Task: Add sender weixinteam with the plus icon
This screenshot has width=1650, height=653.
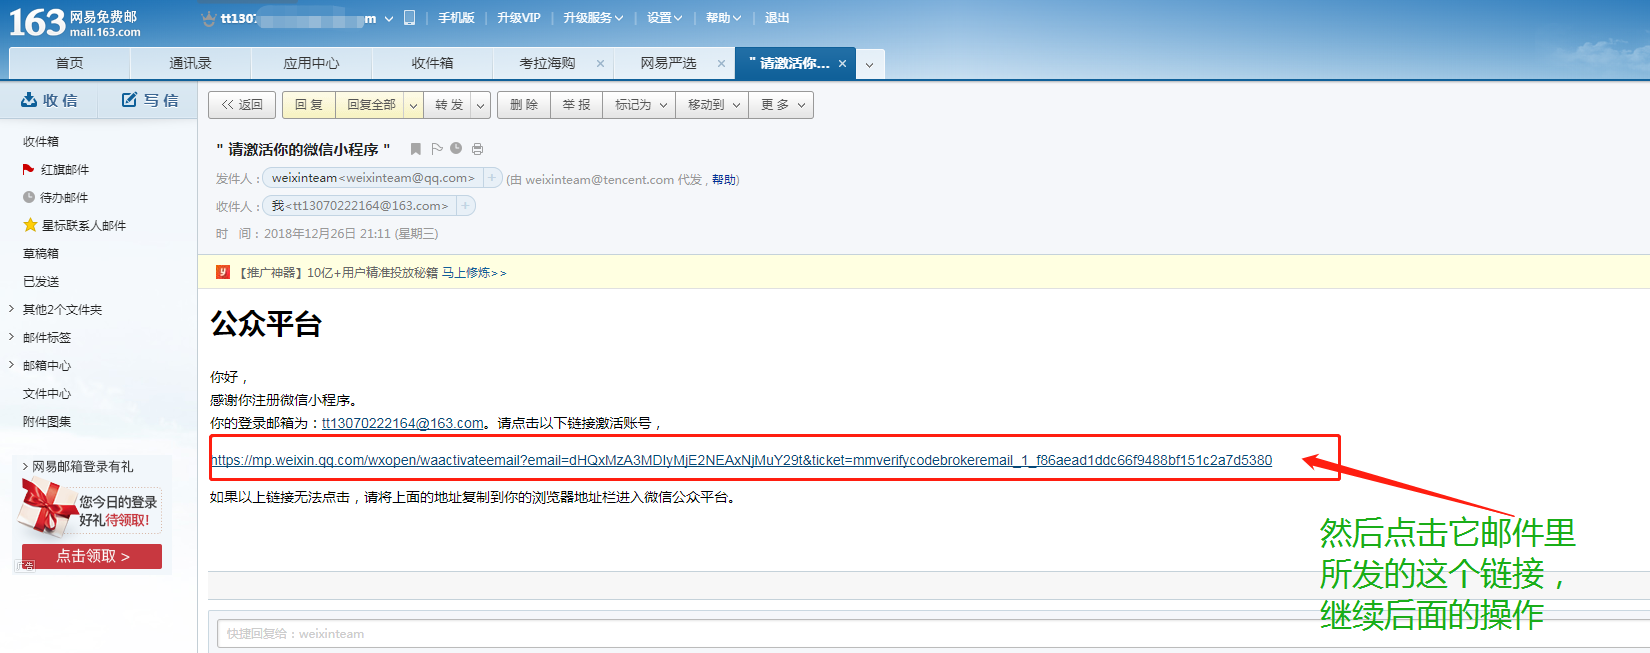Action: pyautogui.click(x=492, y=177)
